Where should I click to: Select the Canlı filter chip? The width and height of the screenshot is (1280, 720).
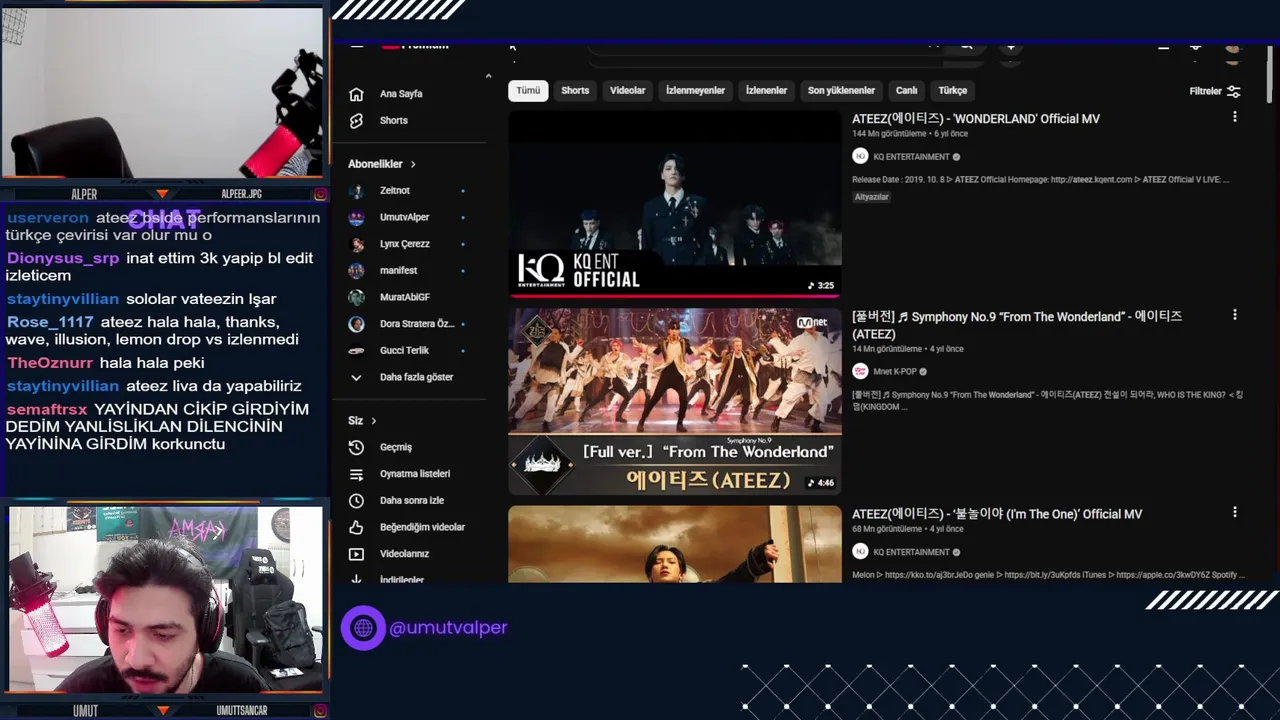tap(906, 90)
